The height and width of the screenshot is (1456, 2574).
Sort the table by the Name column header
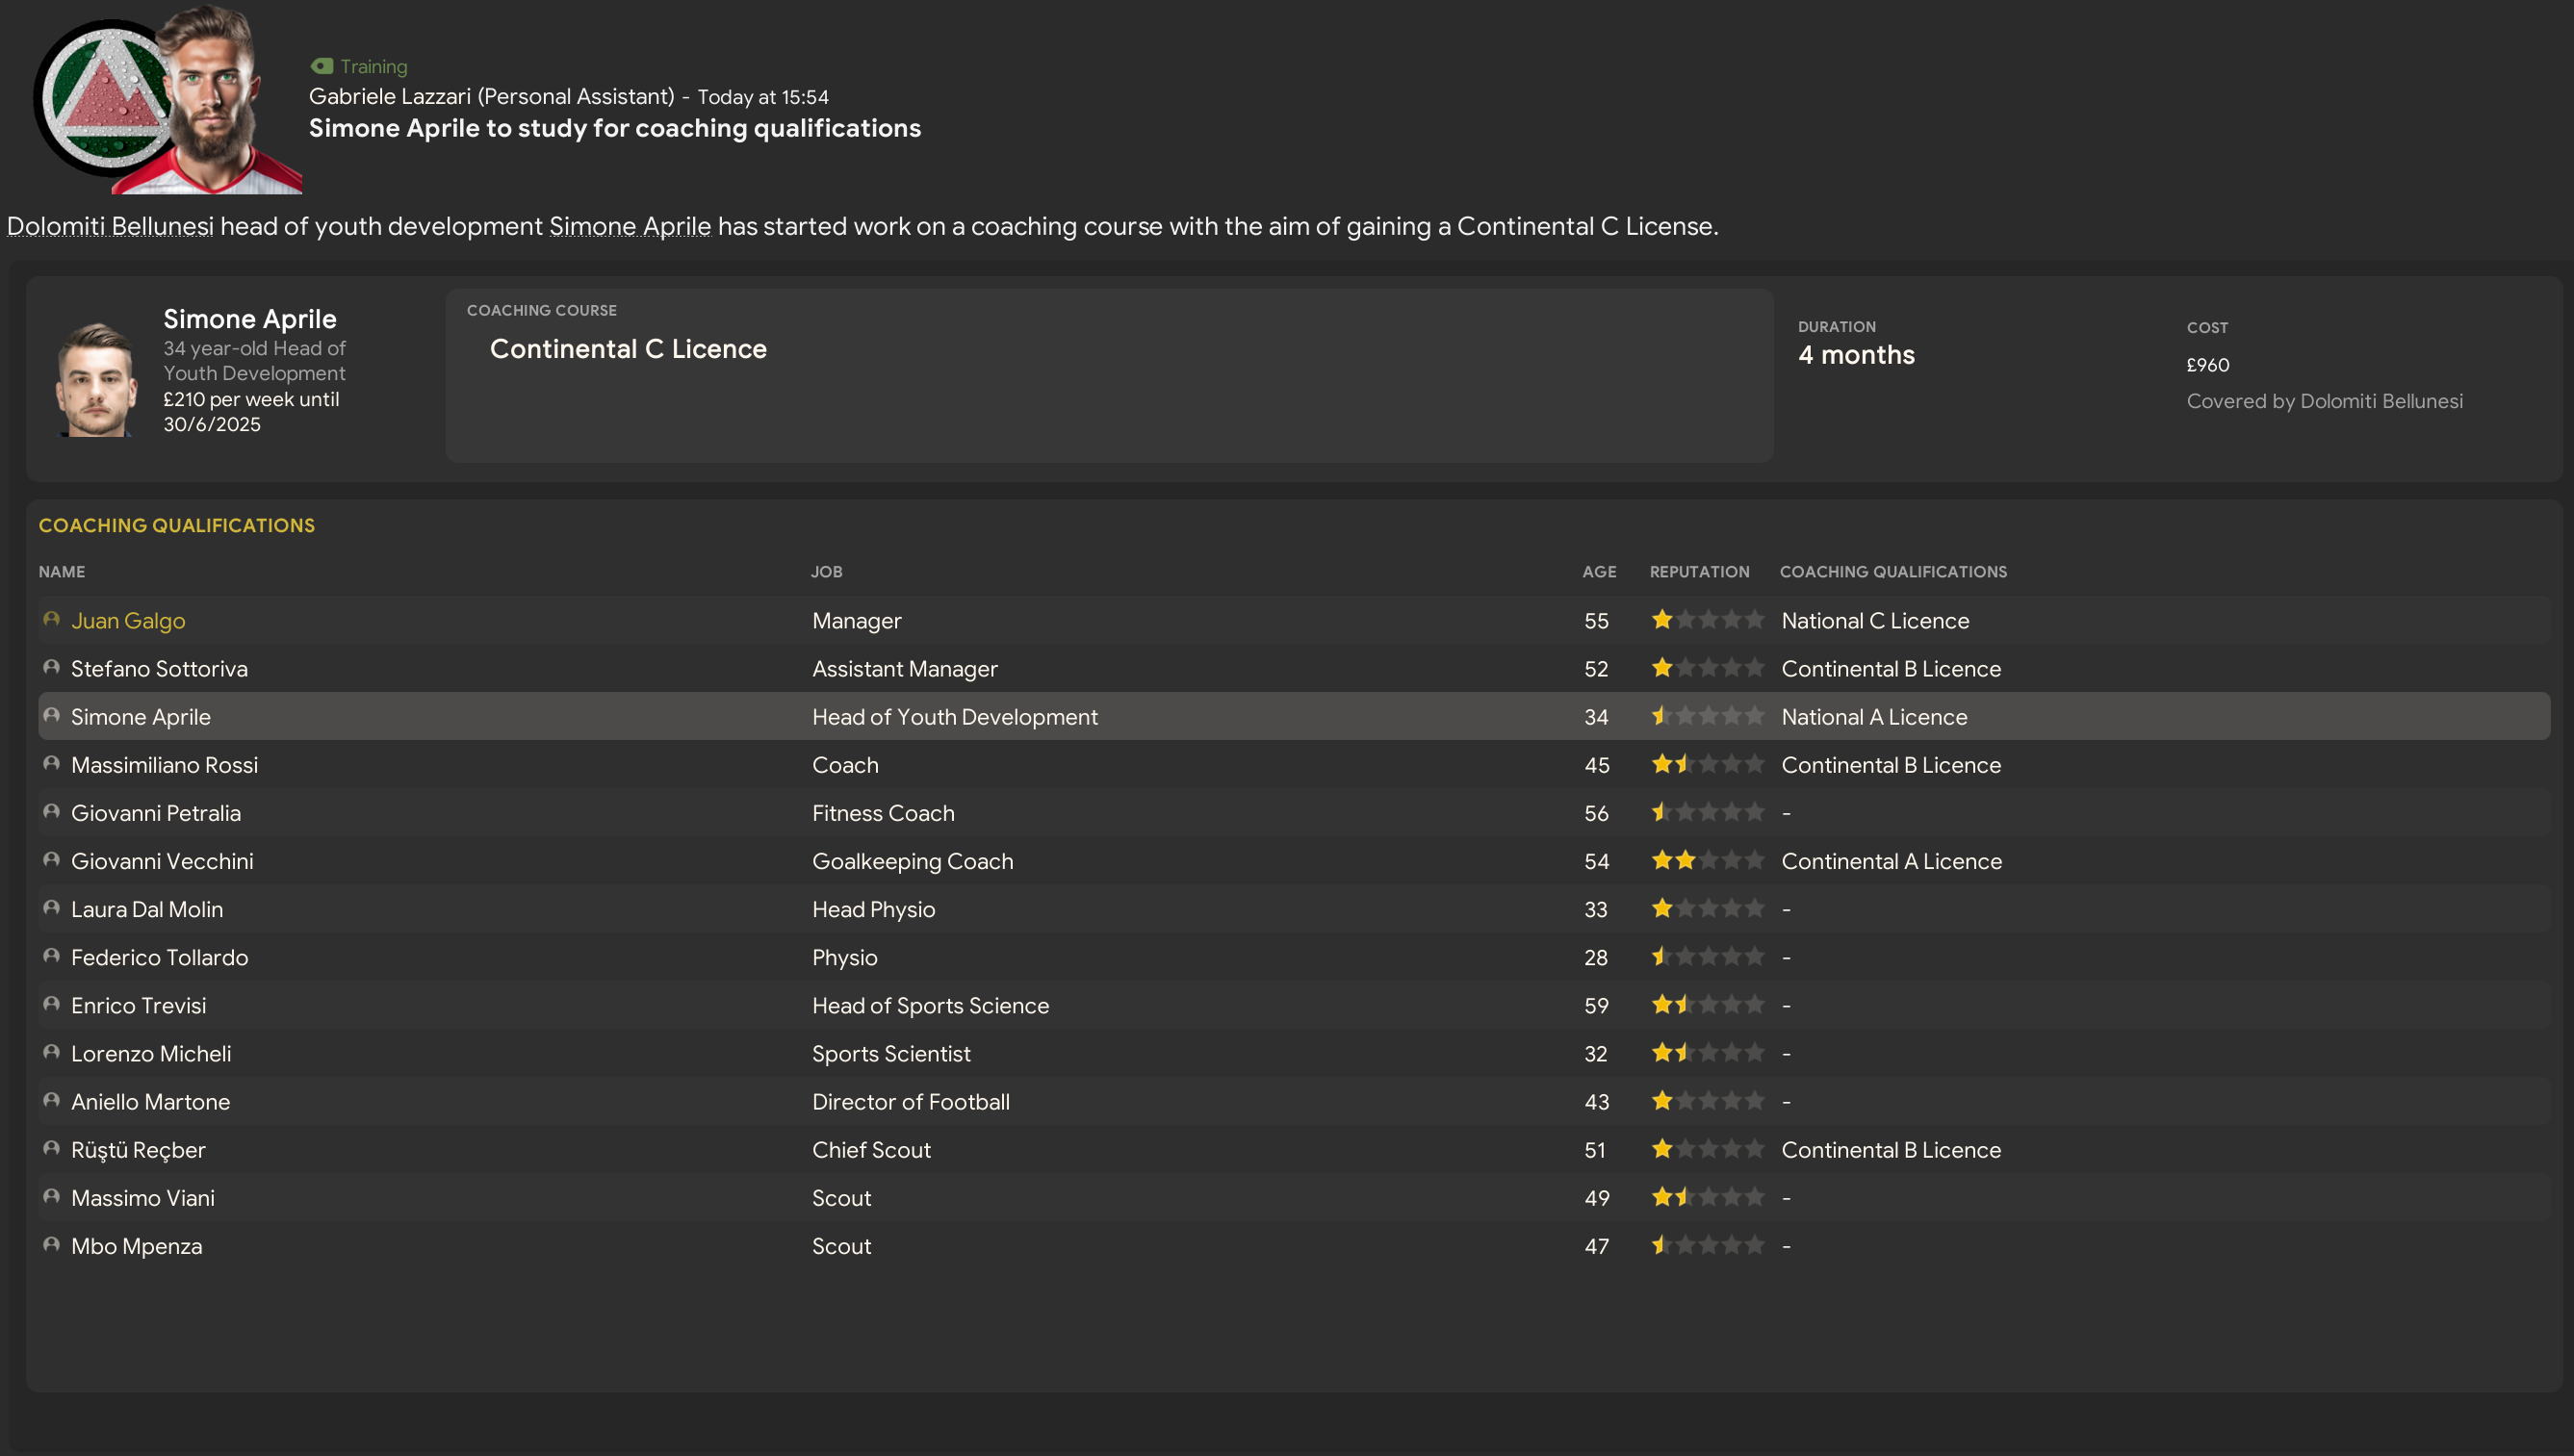pos(62,572)
